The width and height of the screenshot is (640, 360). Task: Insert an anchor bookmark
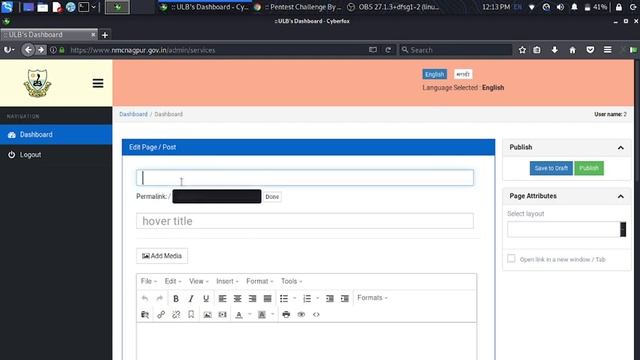191,314
